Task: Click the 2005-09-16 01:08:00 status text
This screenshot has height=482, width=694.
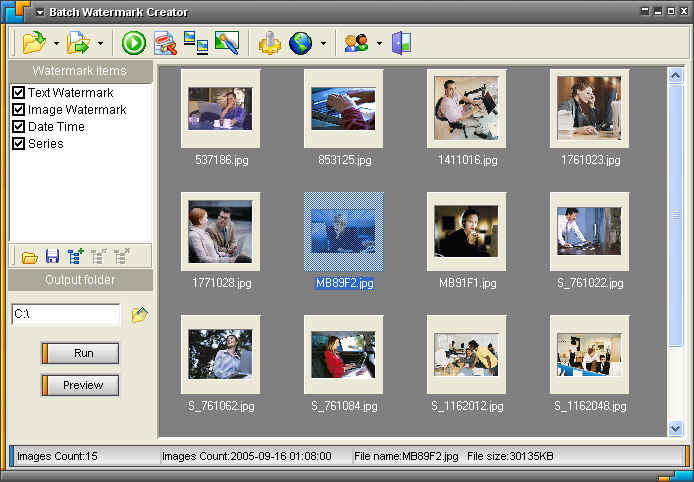Action: [x=281, y=456]
